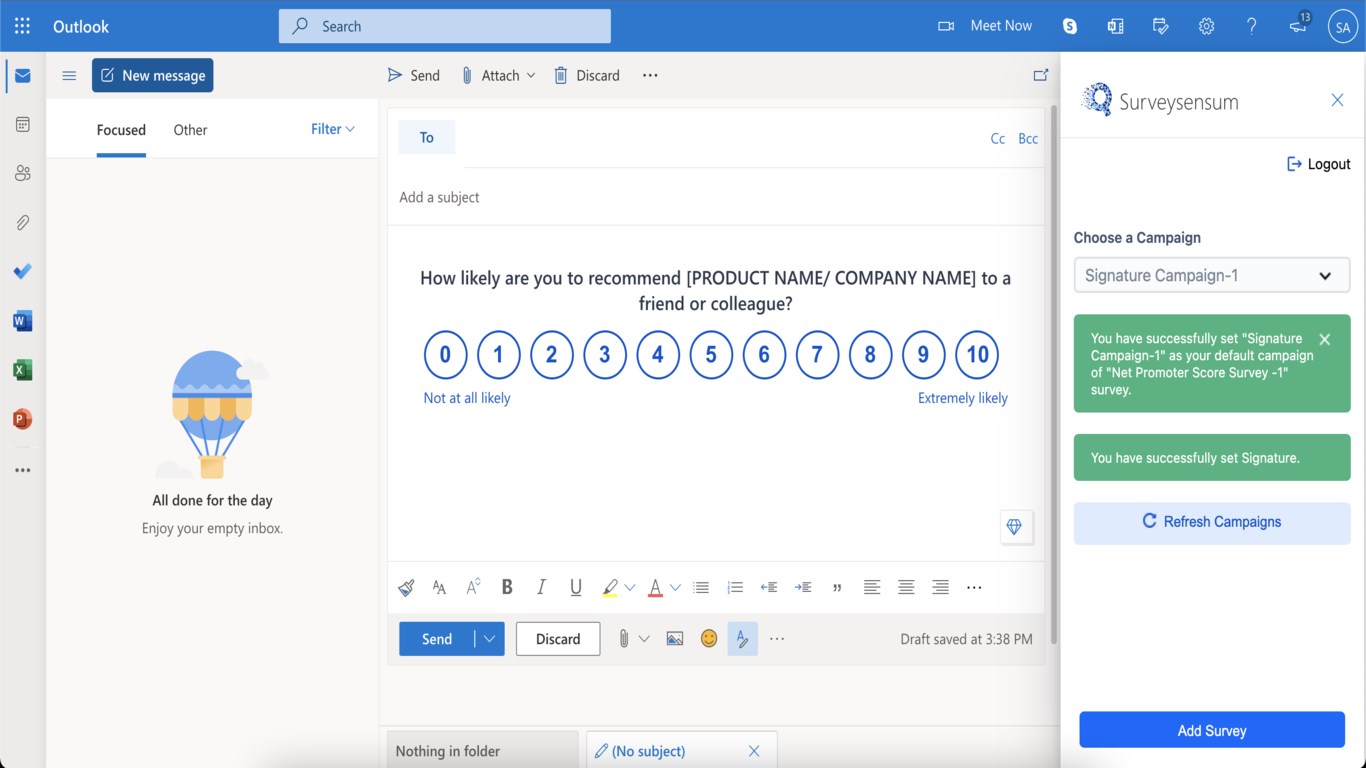1366x768 pixels.
Task: Open People in the left sidebar
Action: pos(22,173)
